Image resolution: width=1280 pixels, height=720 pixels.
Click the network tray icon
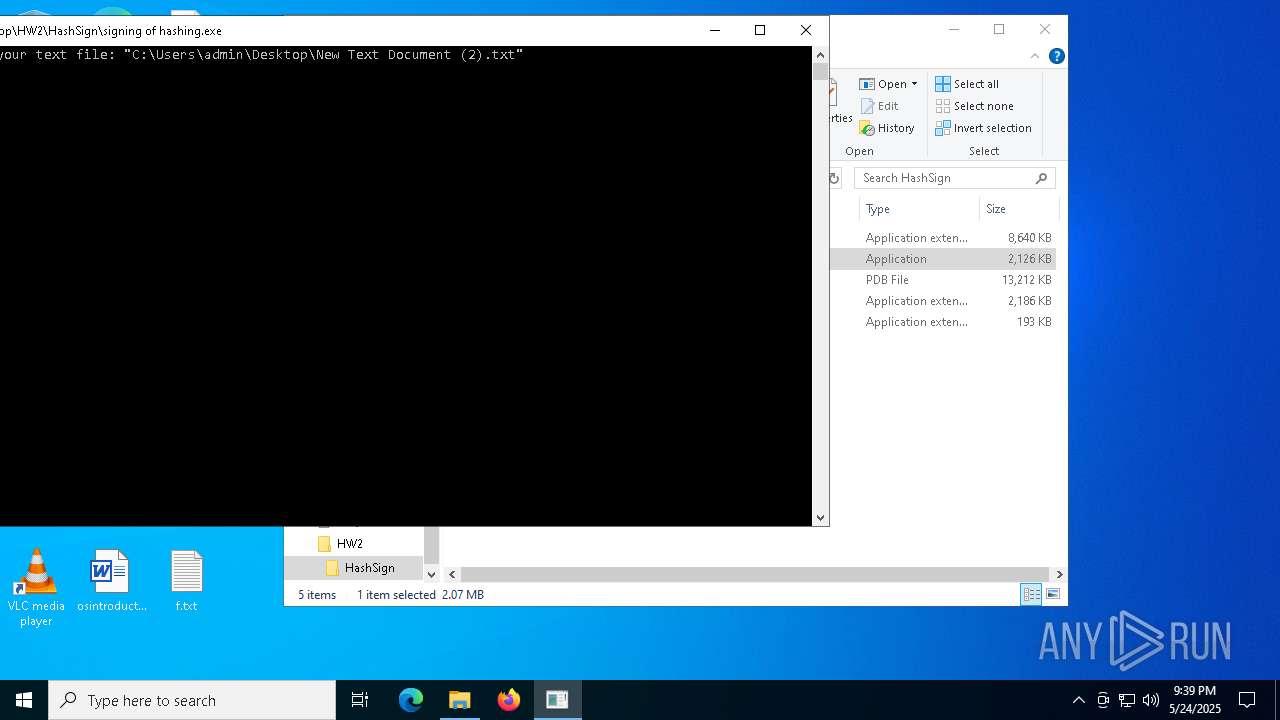[1127, 700]
